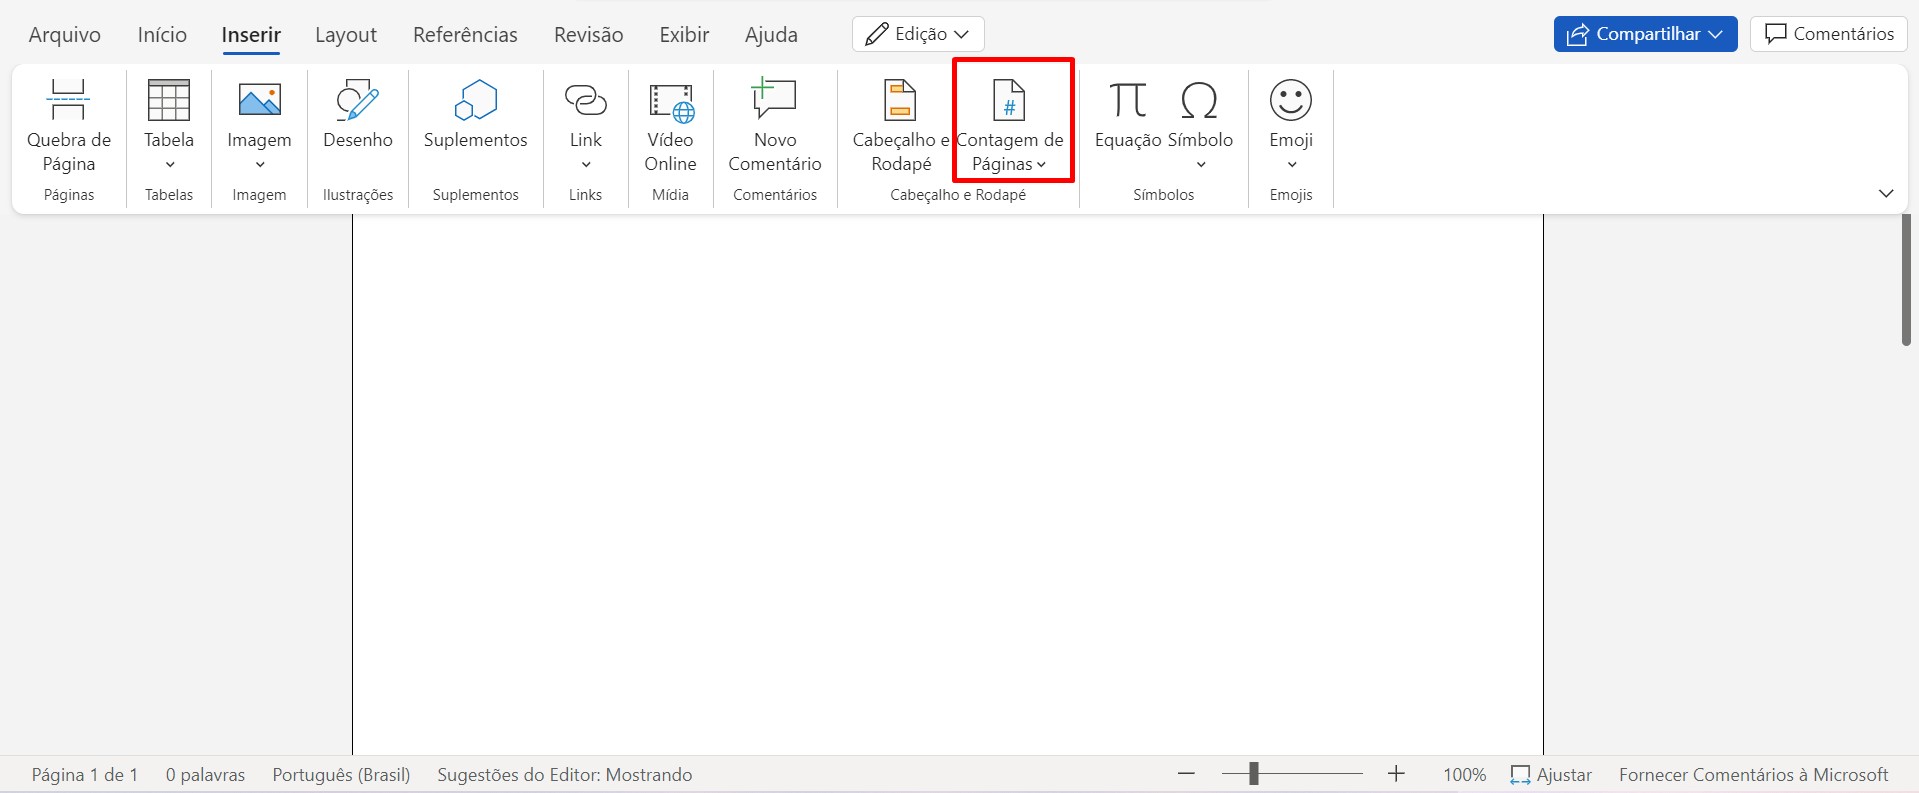Viewport: 1919px width, 793px height.
Task: Insert a Page Break (Quebra de Página)
Action: (68, 124)
